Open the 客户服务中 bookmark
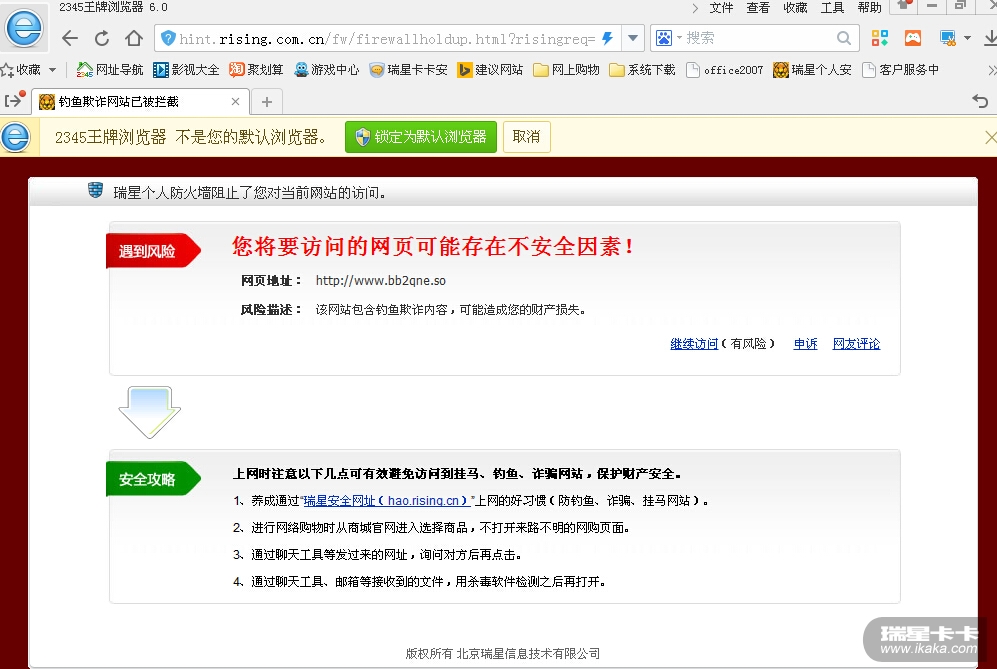997x669 pixels. point(900,70)
